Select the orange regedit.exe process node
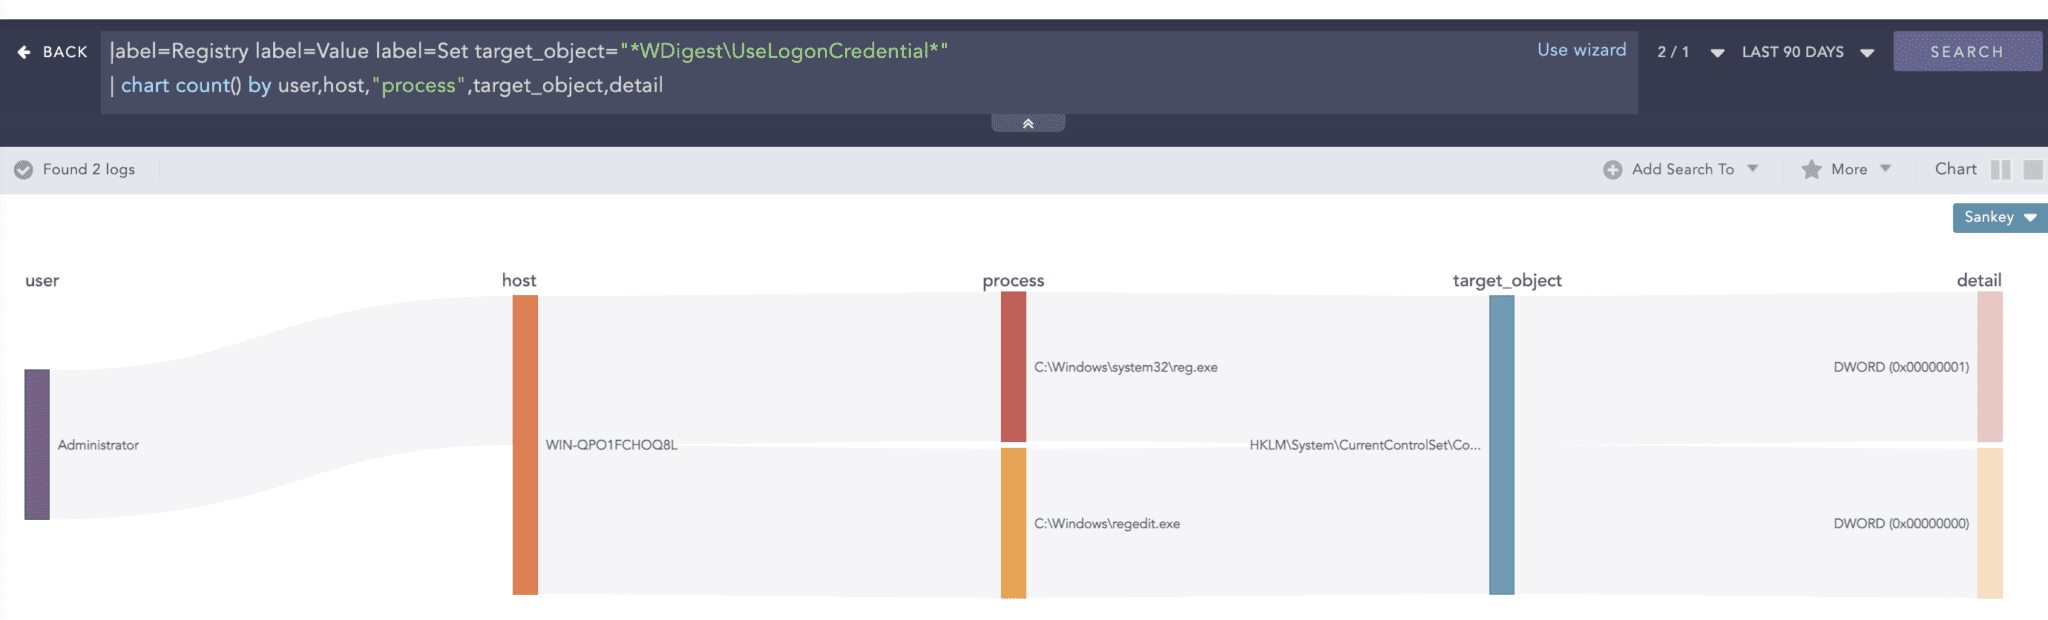Screen dimensions: 2048x620 [1013, 523]
